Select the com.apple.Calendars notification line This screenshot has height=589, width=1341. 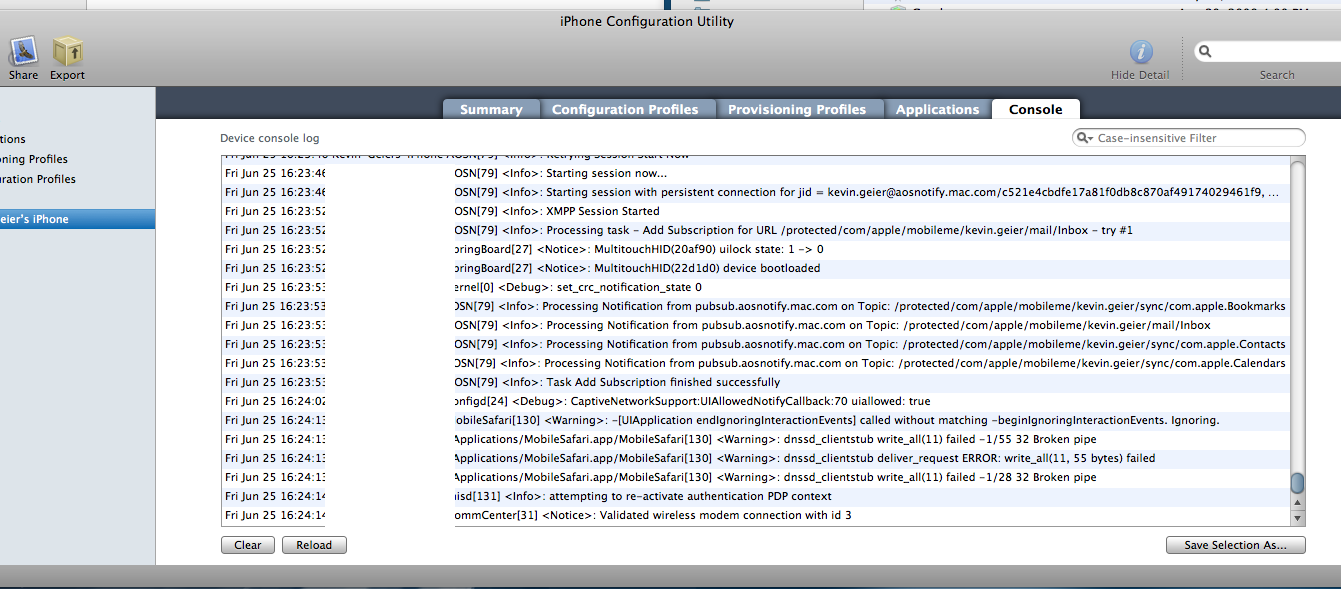tap(755, 363)
